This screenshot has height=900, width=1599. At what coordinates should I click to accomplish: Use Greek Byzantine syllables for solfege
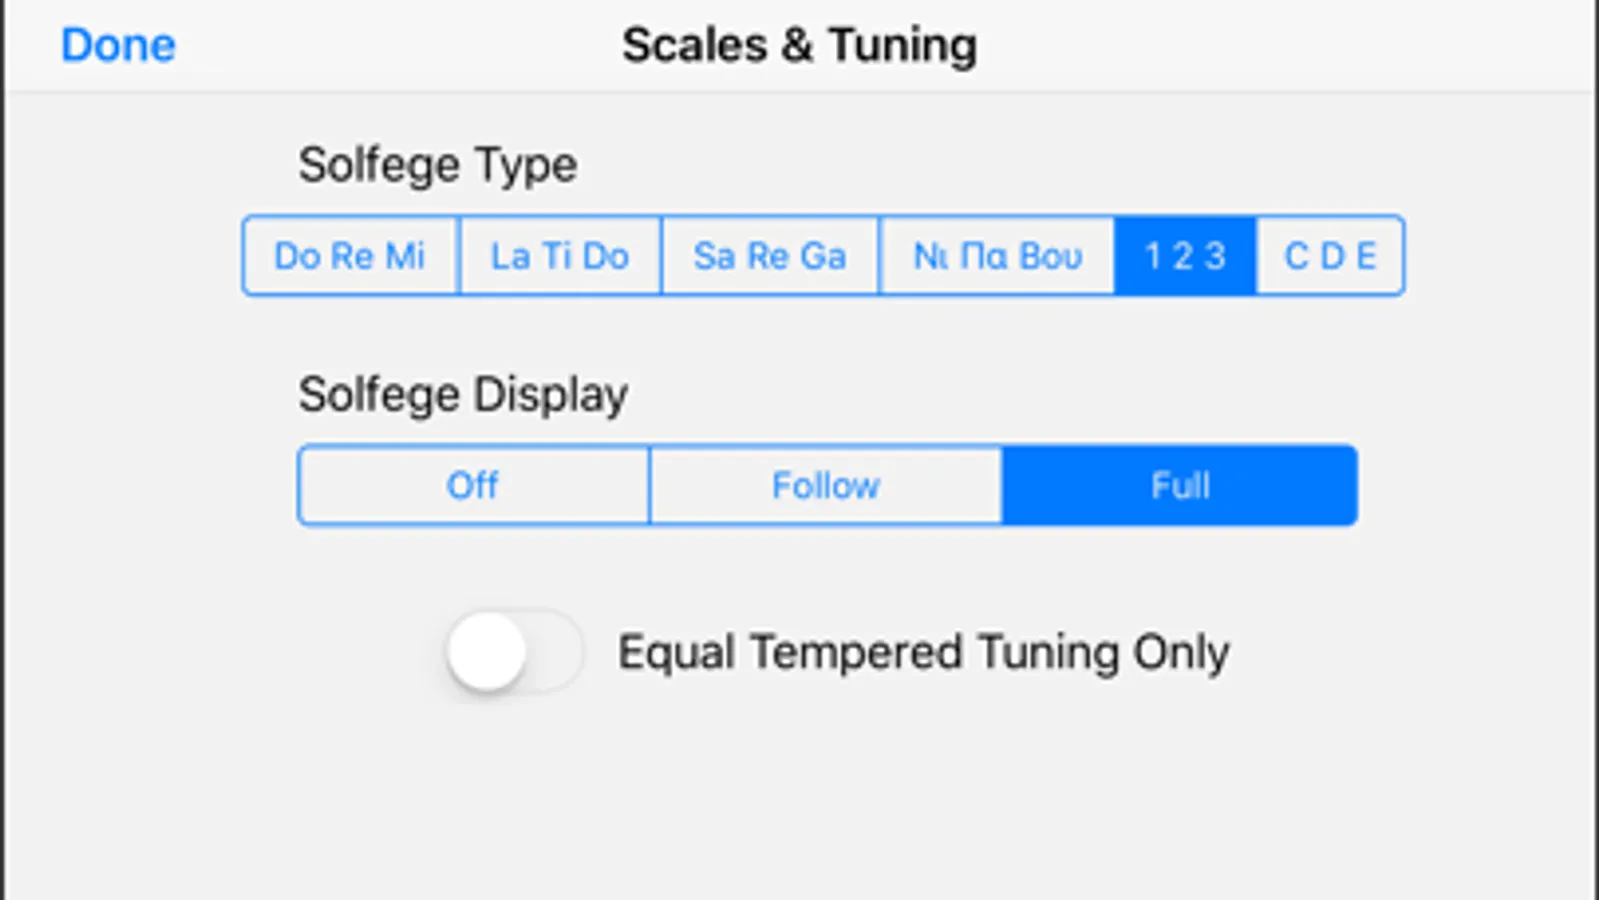[997, 256]
